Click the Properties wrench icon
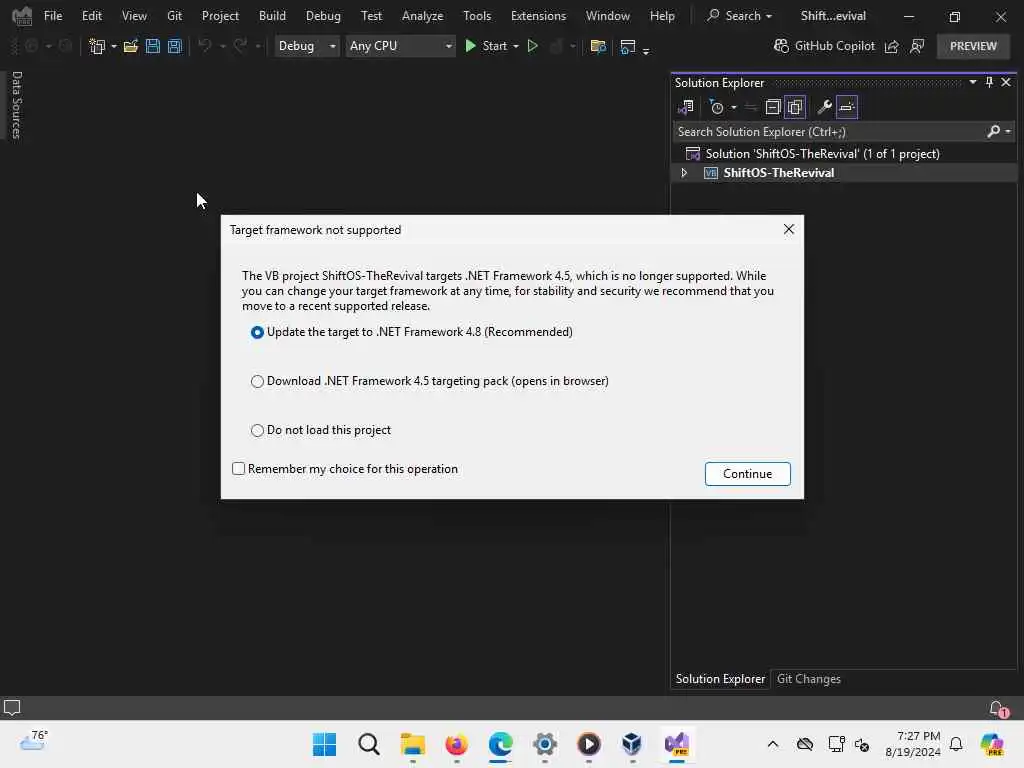The image size is (1024, 768). point(824,107)
